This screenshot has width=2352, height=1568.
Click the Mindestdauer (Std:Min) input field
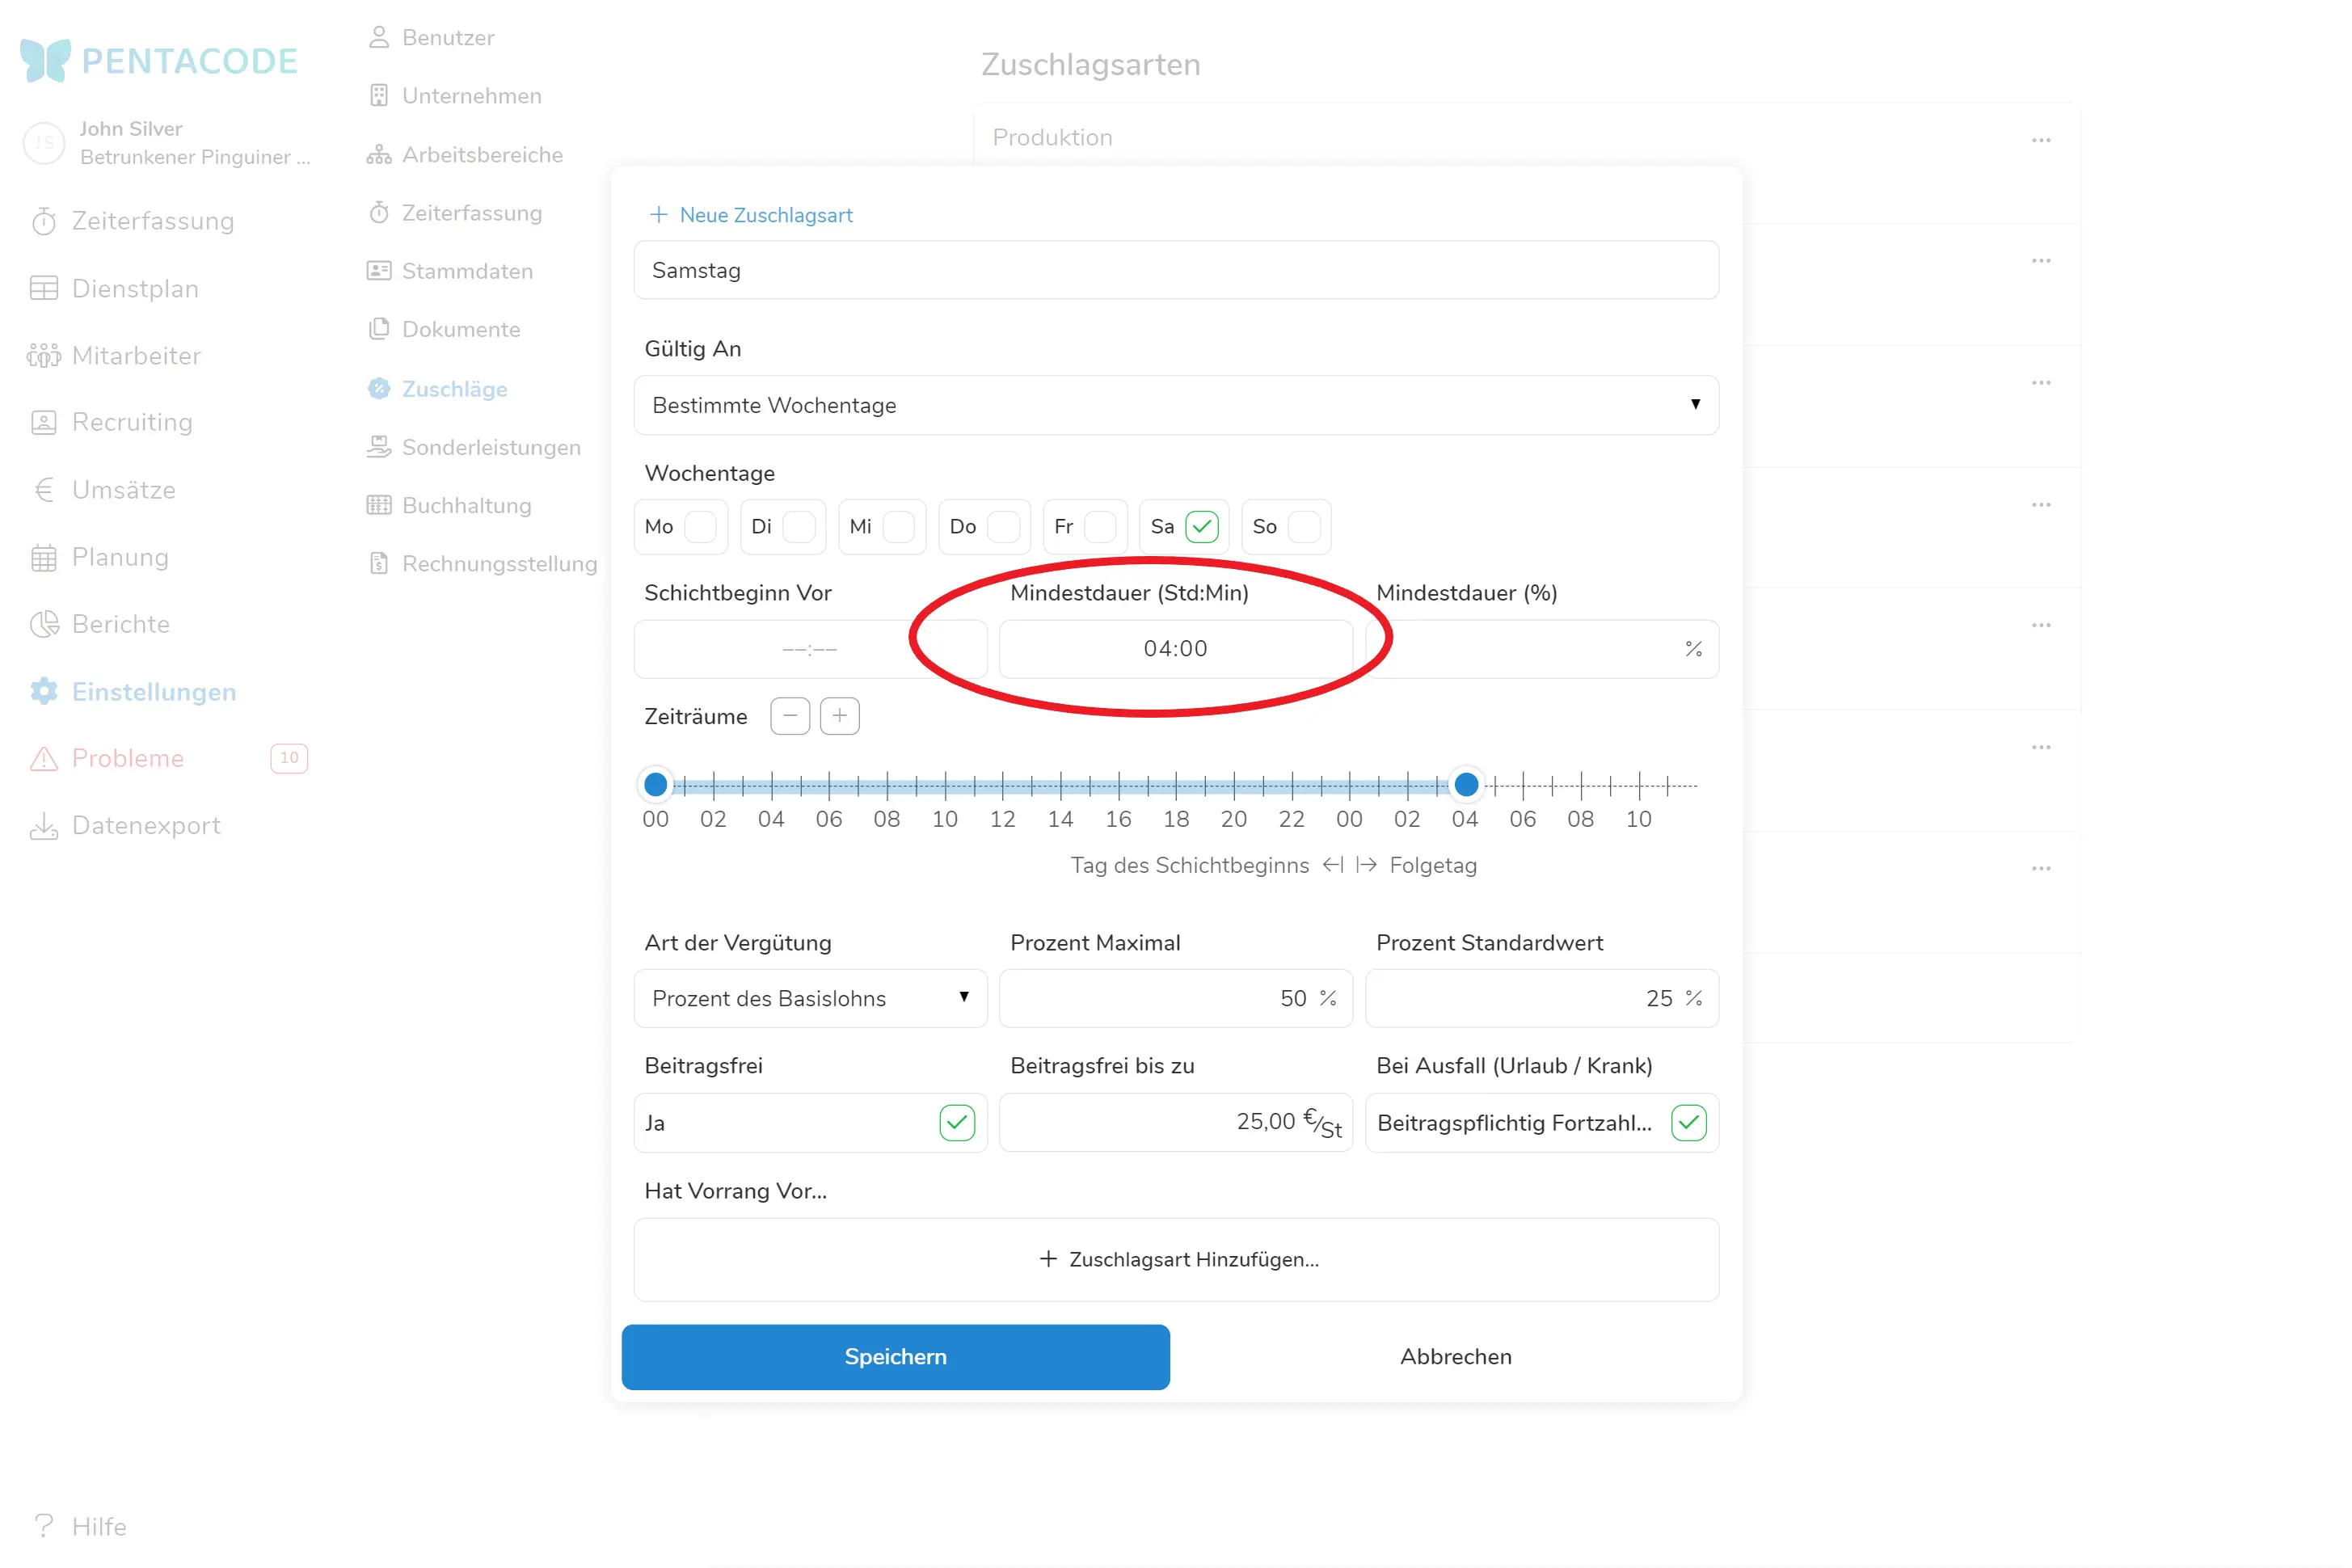point(1176,649)
